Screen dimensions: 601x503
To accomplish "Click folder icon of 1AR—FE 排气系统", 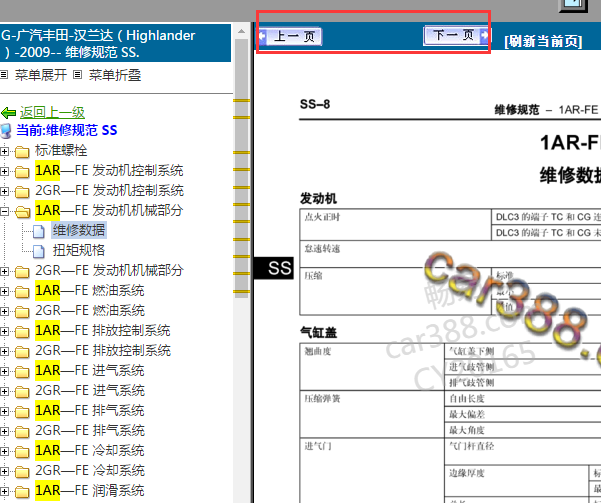I will [x=22, y=412].
